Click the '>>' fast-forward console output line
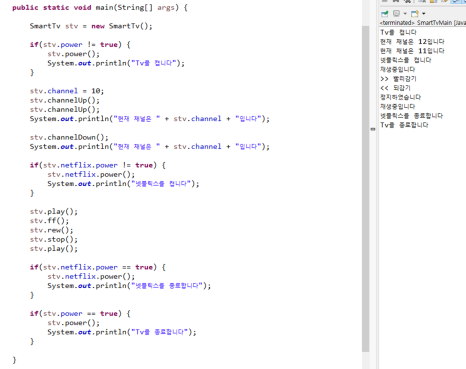 pyautogui.click(x=398, y=79)
